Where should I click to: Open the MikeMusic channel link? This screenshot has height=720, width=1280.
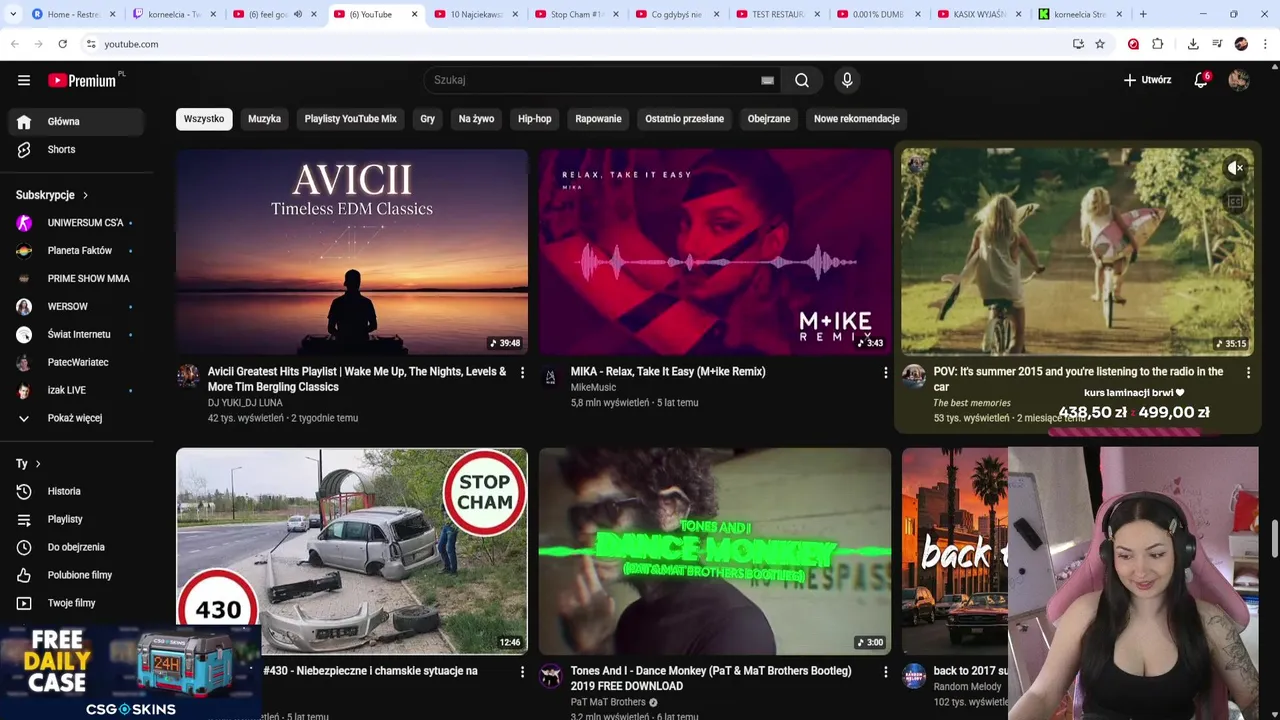593,387
